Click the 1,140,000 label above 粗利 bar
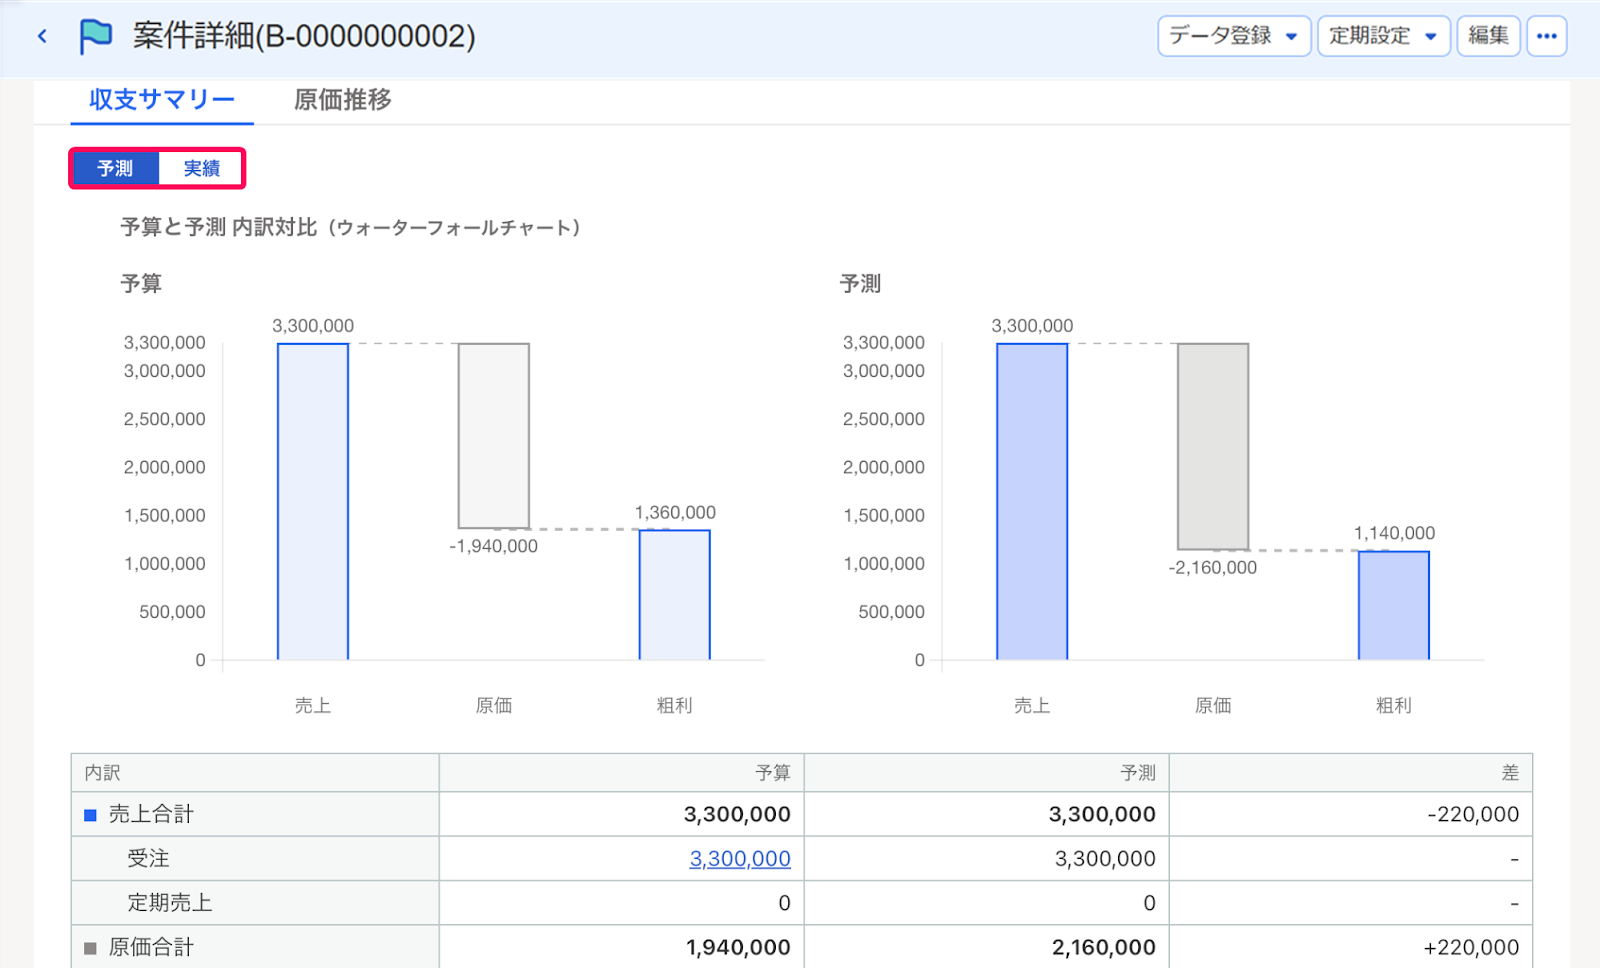This screenshot has height=968, width=1600. 1394,534
